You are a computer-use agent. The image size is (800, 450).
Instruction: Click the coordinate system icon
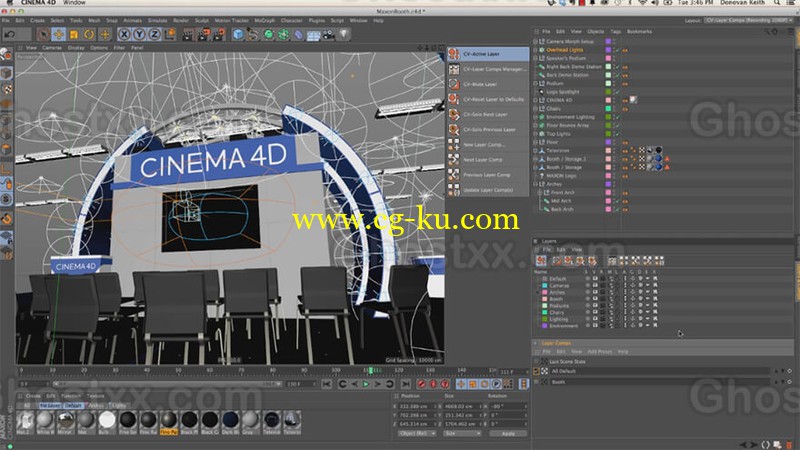pos(170,34)
